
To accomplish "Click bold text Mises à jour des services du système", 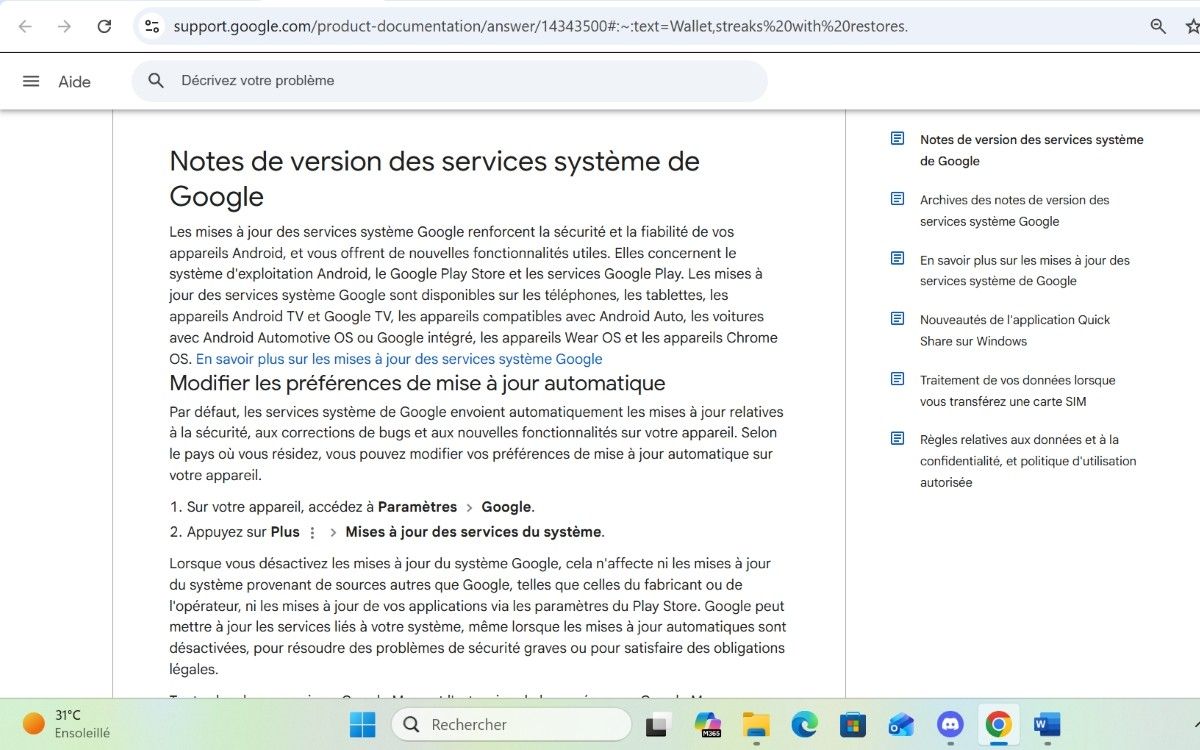I will pyautogui.click(x=473, y=532).
